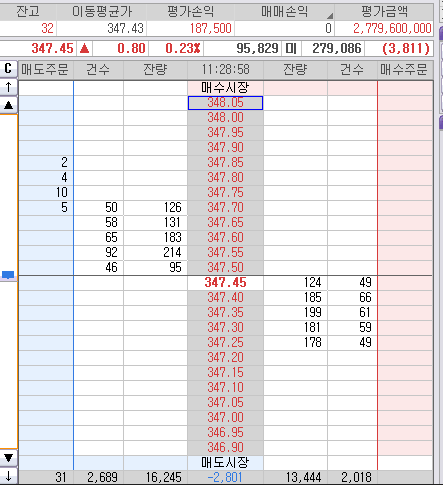
Task: Click the 348.00 price cell
Action: [226, 118]
